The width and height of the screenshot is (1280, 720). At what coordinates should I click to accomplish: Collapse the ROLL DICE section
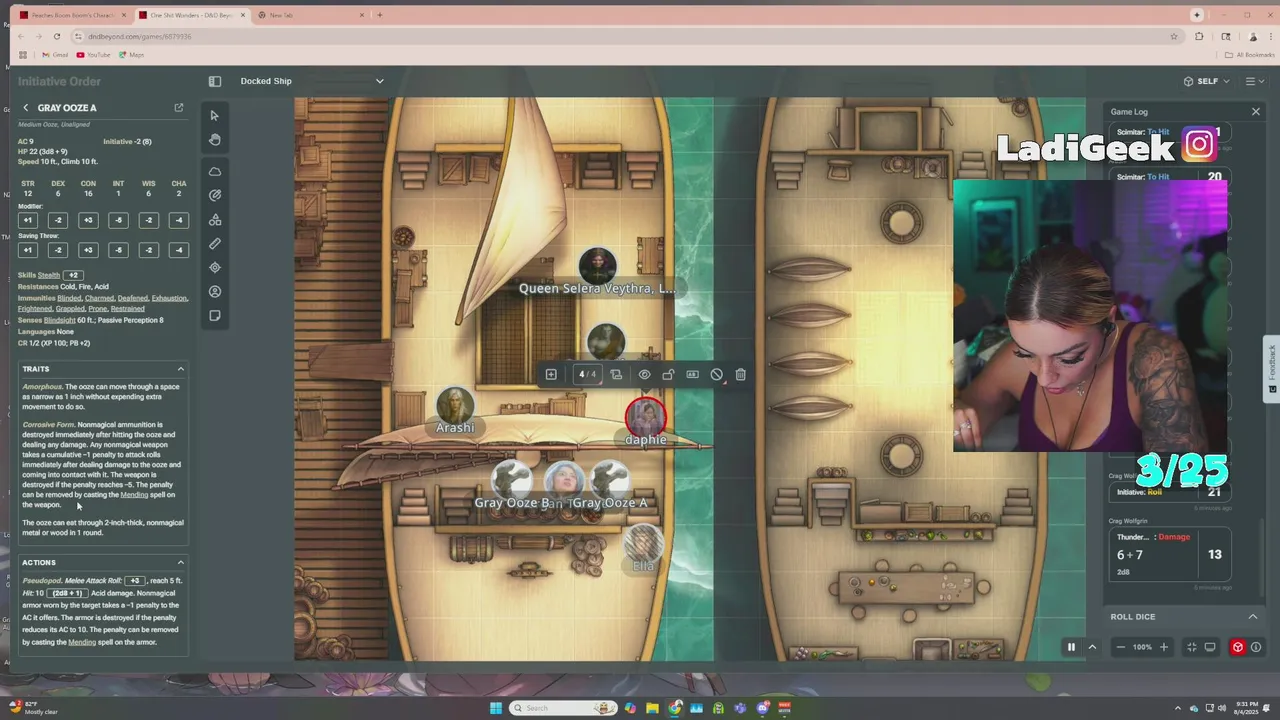tap(1253, 616)
